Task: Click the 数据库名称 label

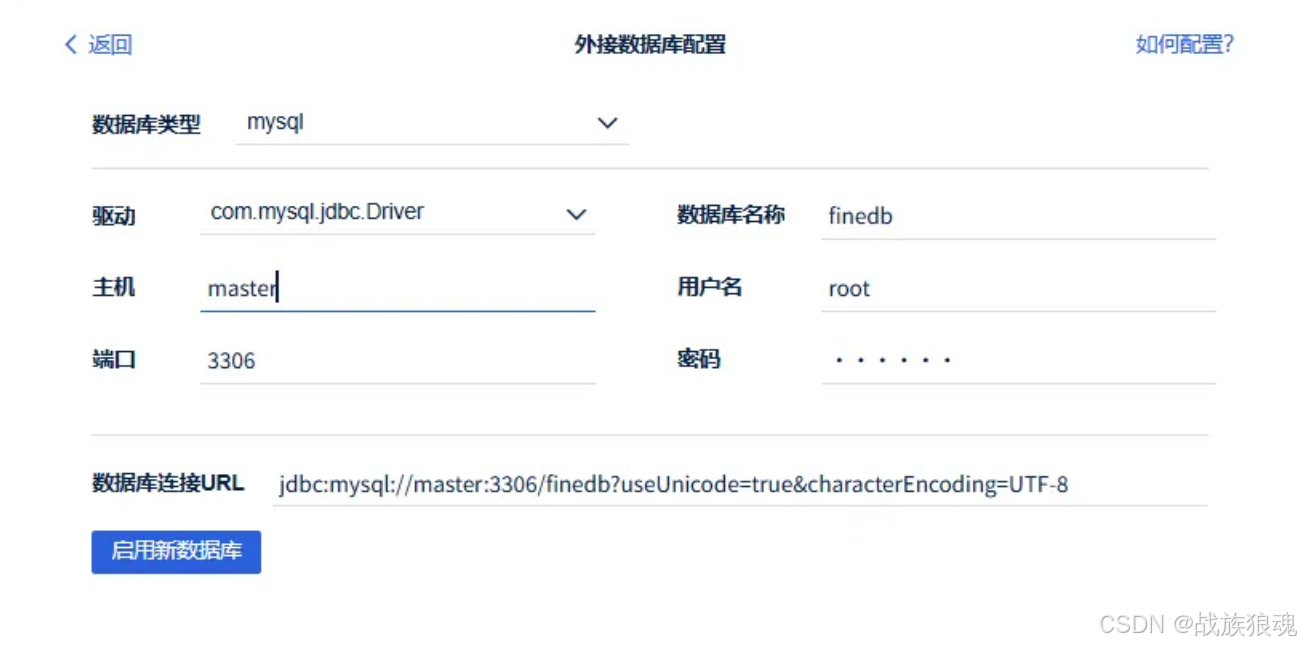Action: 731,215
